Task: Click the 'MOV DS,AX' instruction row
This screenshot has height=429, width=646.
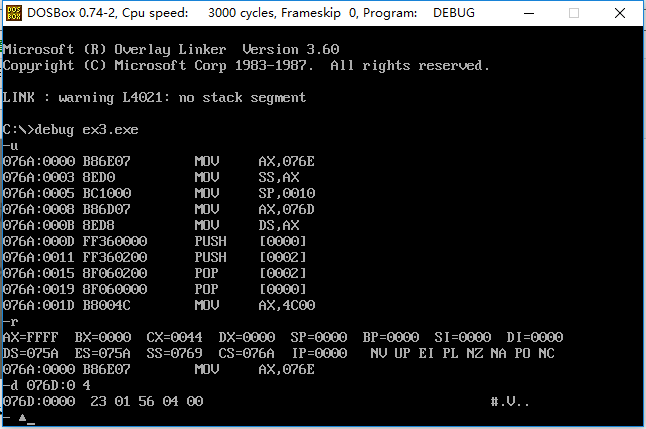Action: 151,225
